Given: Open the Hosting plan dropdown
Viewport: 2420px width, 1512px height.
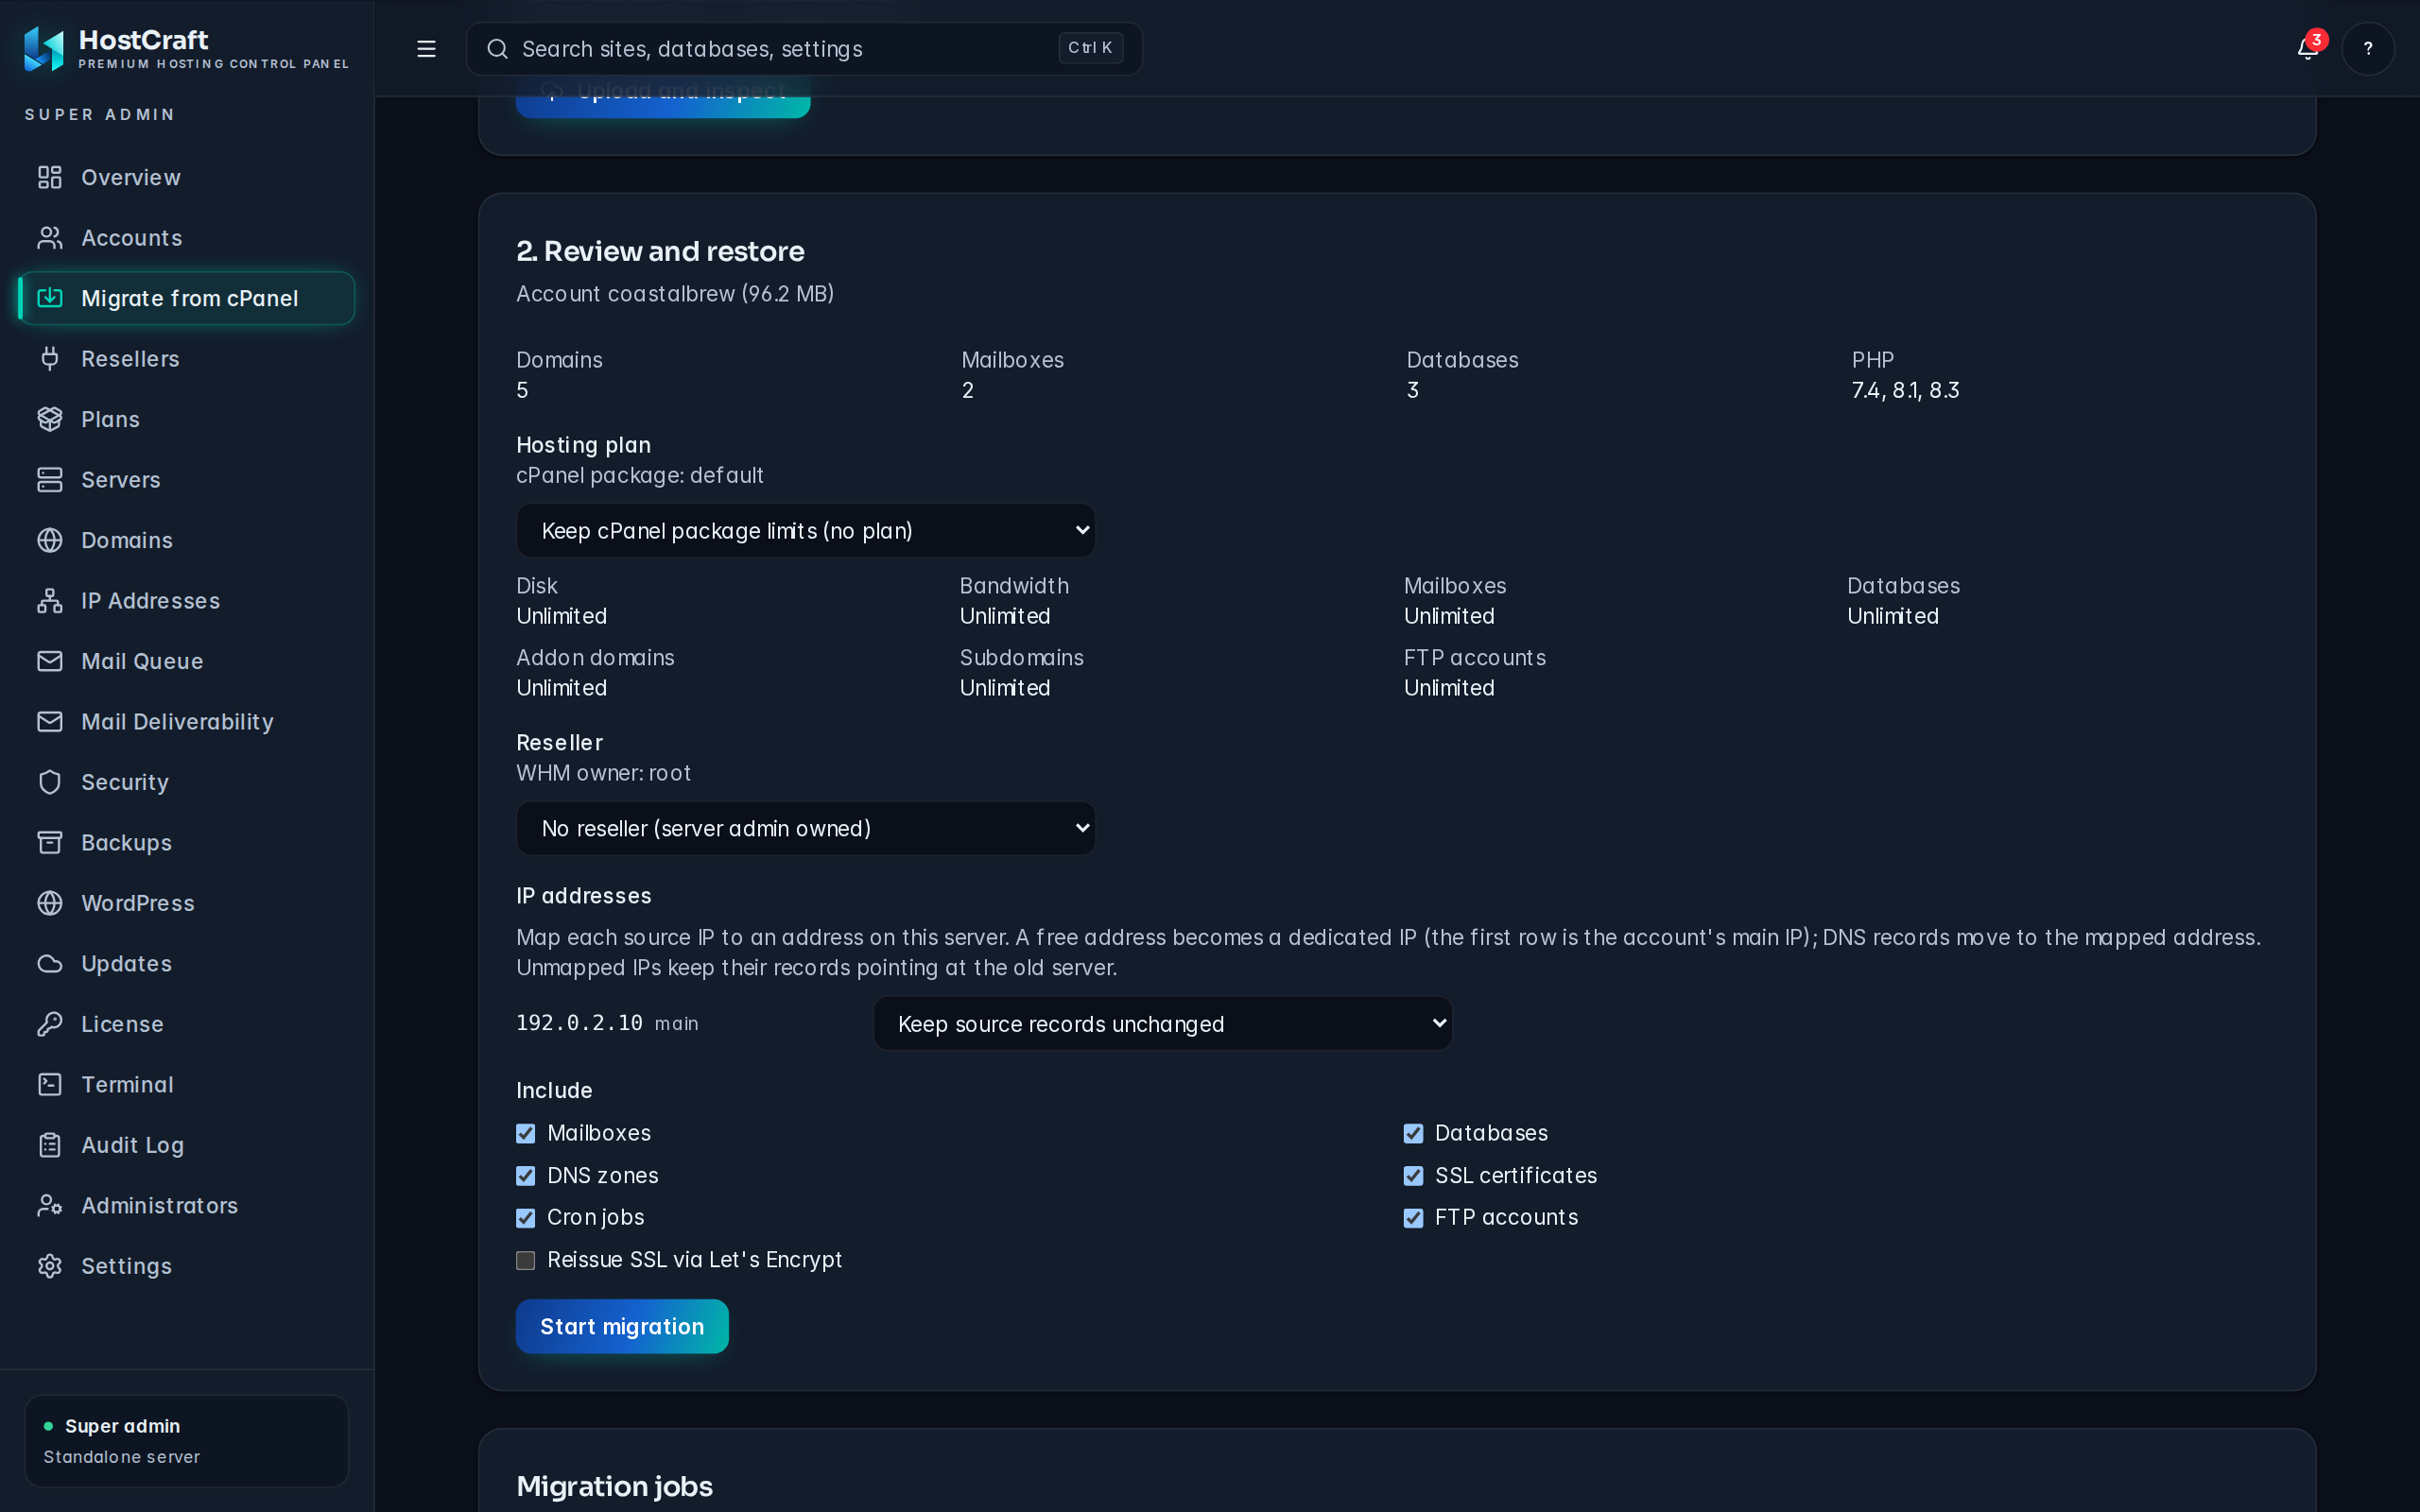Looking at the screenshot, I should click(x=806, y=530).
